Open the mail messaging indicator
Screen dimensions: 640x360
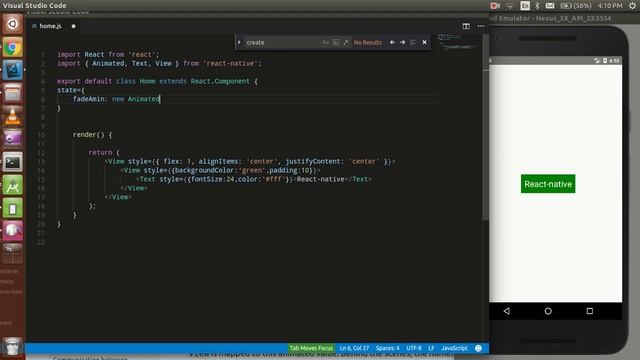(550, 6)
